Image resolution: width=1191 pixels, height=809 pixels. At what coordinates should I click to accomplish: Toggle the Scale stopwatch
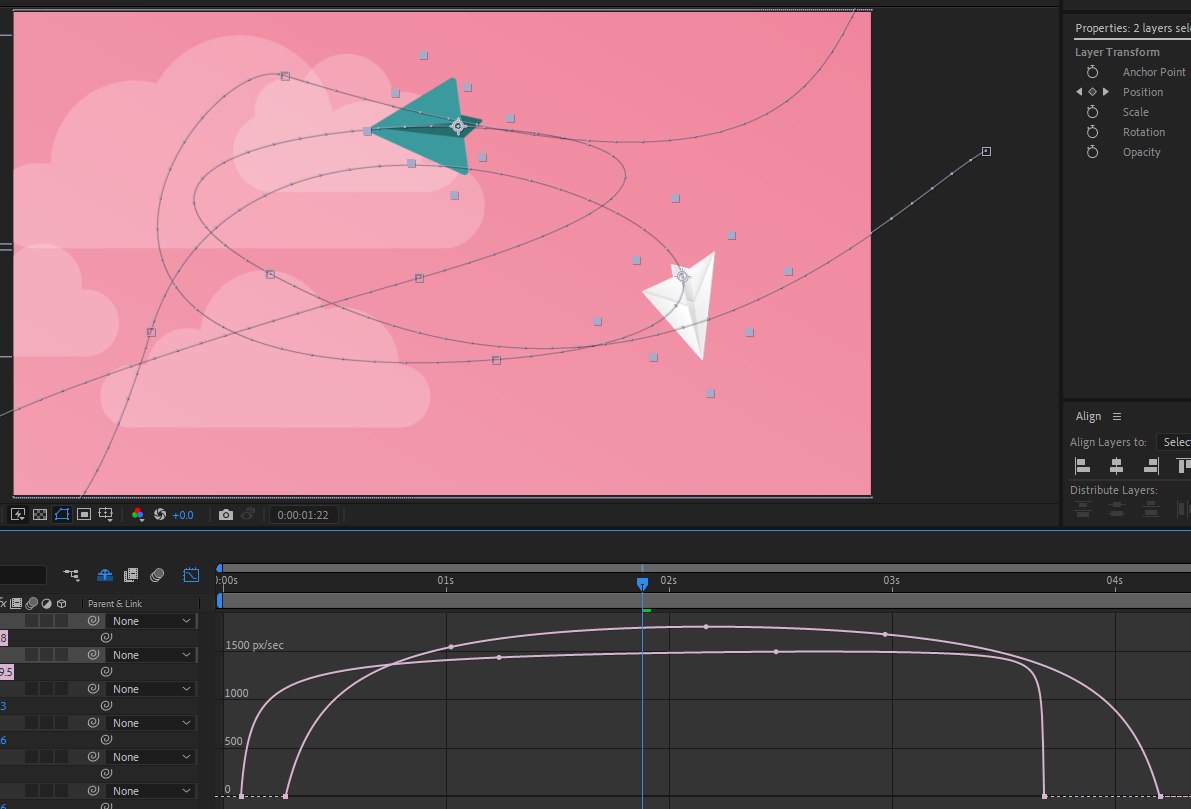pyautogui.click(x=1092, y=112)
